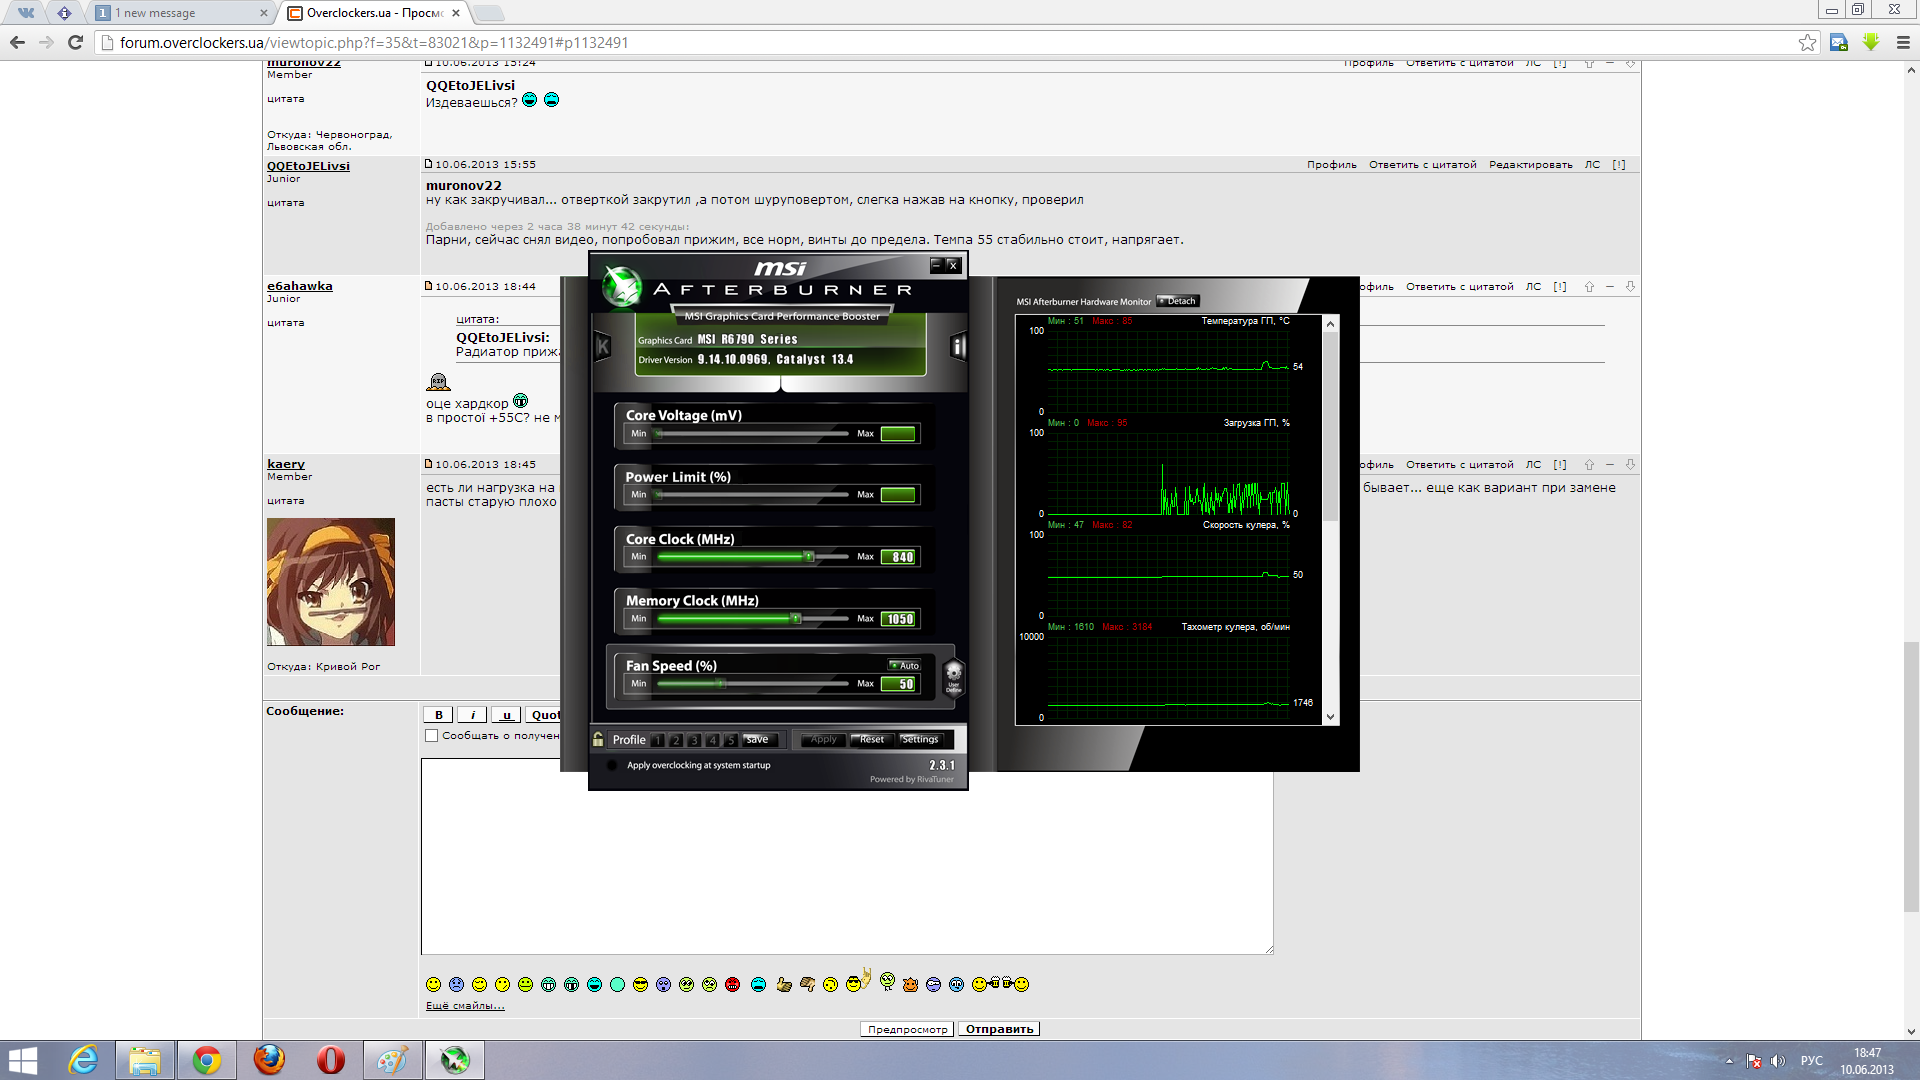Insert the thumbs-up hand smiley

[783, 985]
